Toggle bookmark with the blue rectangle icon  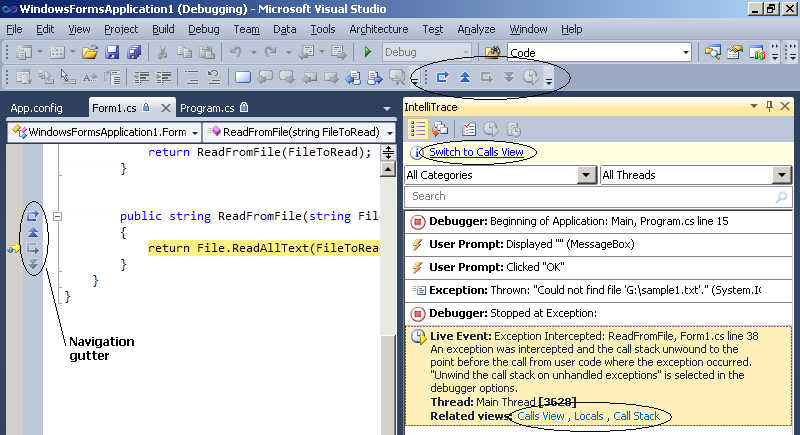pyautogui.click(x=242, y=78)
